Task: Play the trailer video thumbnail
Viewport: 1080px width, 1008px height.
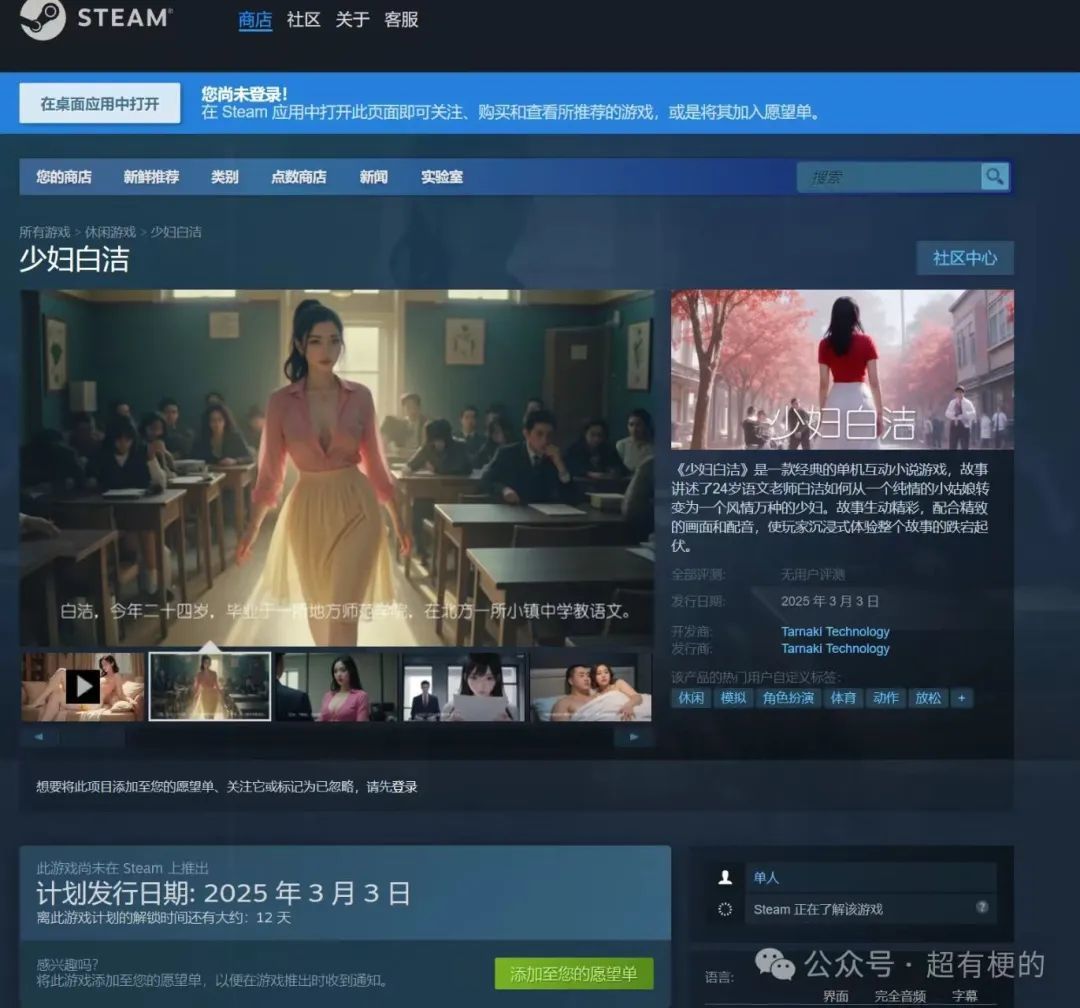Action: (83, 686)
